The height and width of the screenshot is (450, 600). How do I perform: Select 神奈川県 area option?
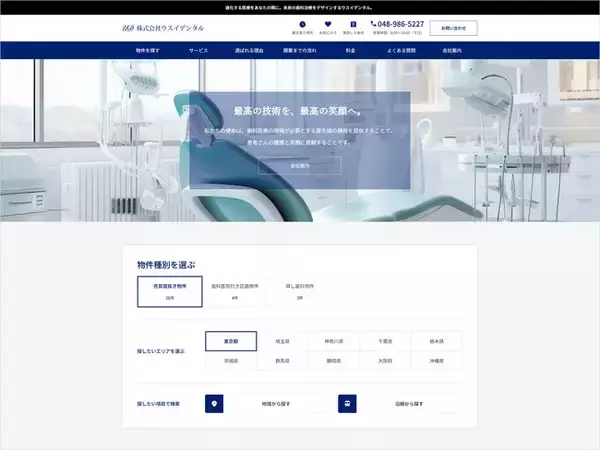click(334, 341)
